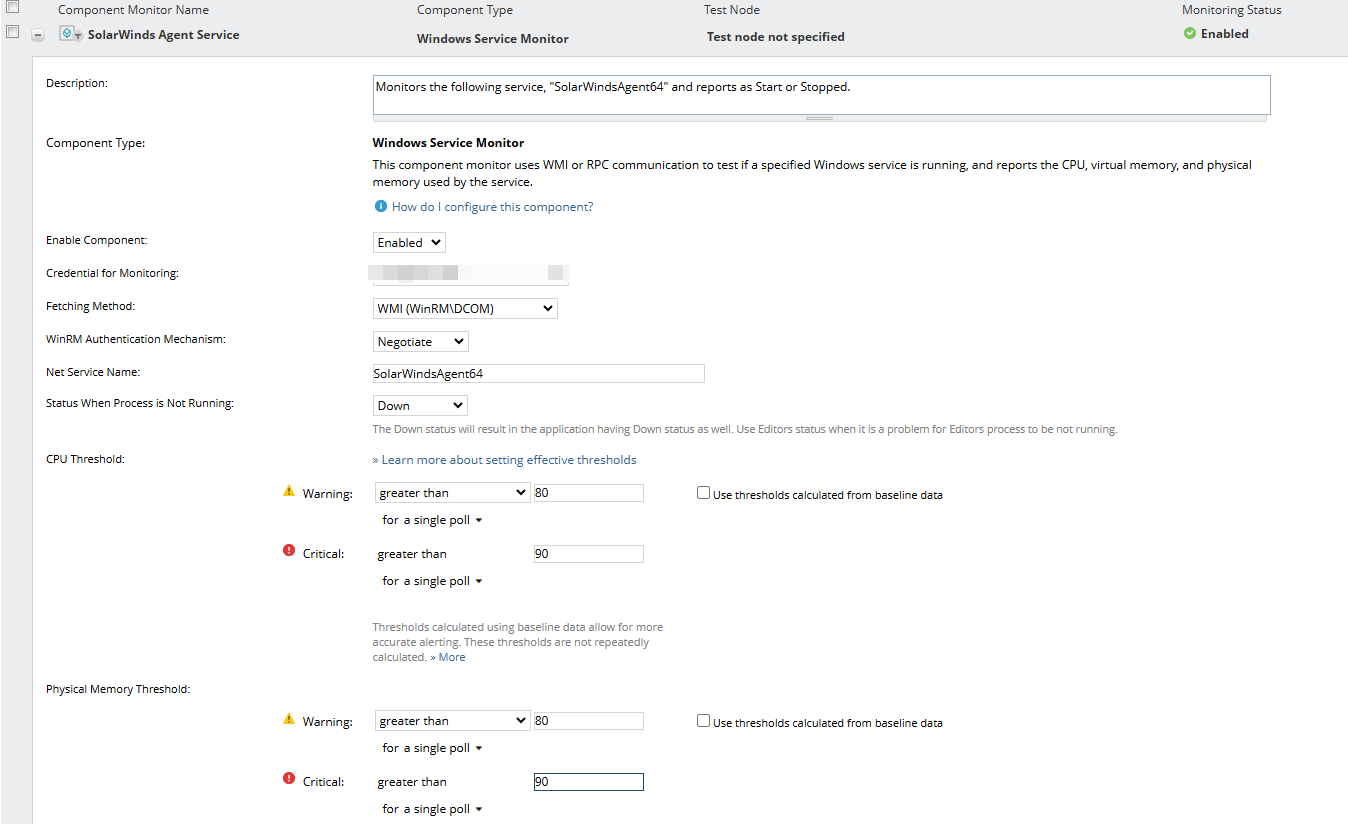Click the CPU Threshold warning triangle icon

point(289,492)
